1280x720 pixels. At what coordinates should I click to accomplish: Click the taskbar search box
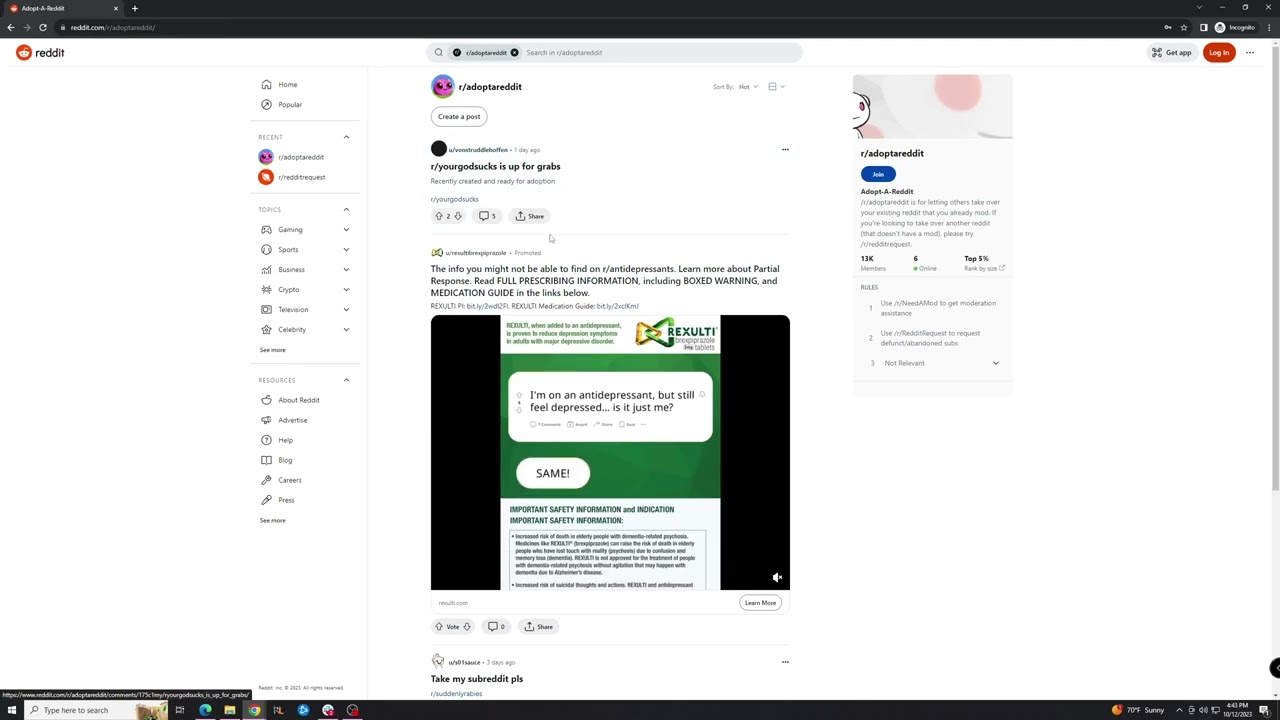(x=95, y=710)
